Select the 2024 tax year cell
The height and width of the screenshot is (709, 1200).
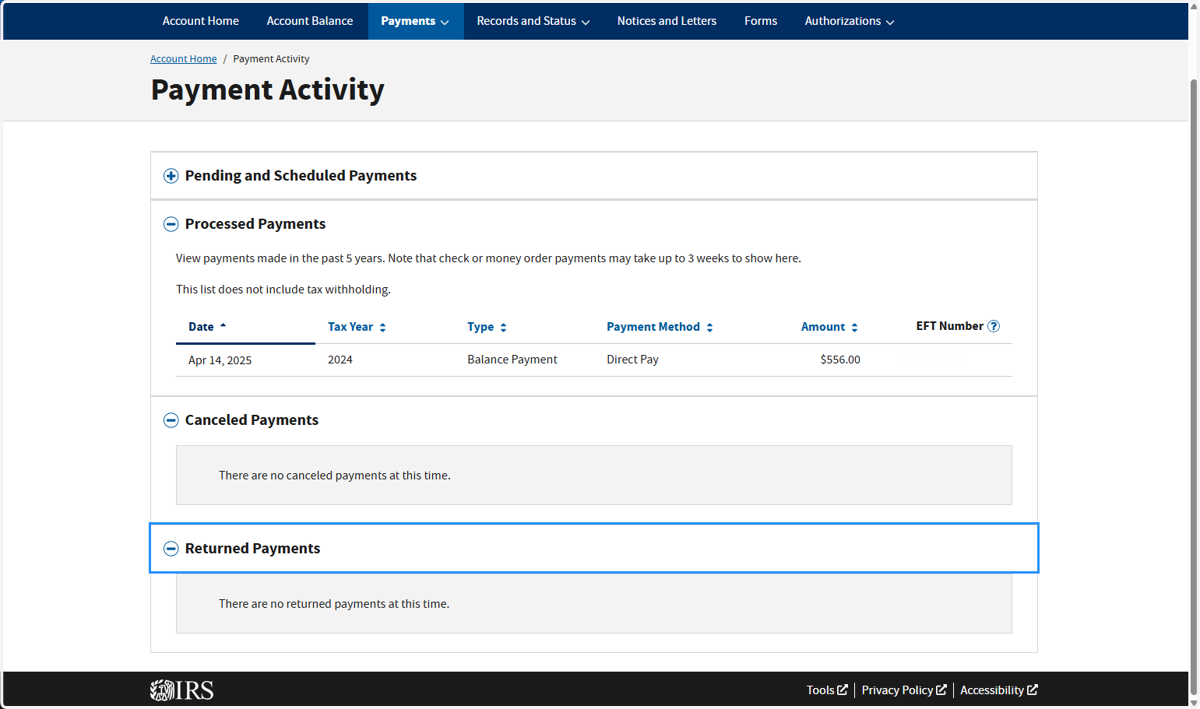[x=340, y=360]
